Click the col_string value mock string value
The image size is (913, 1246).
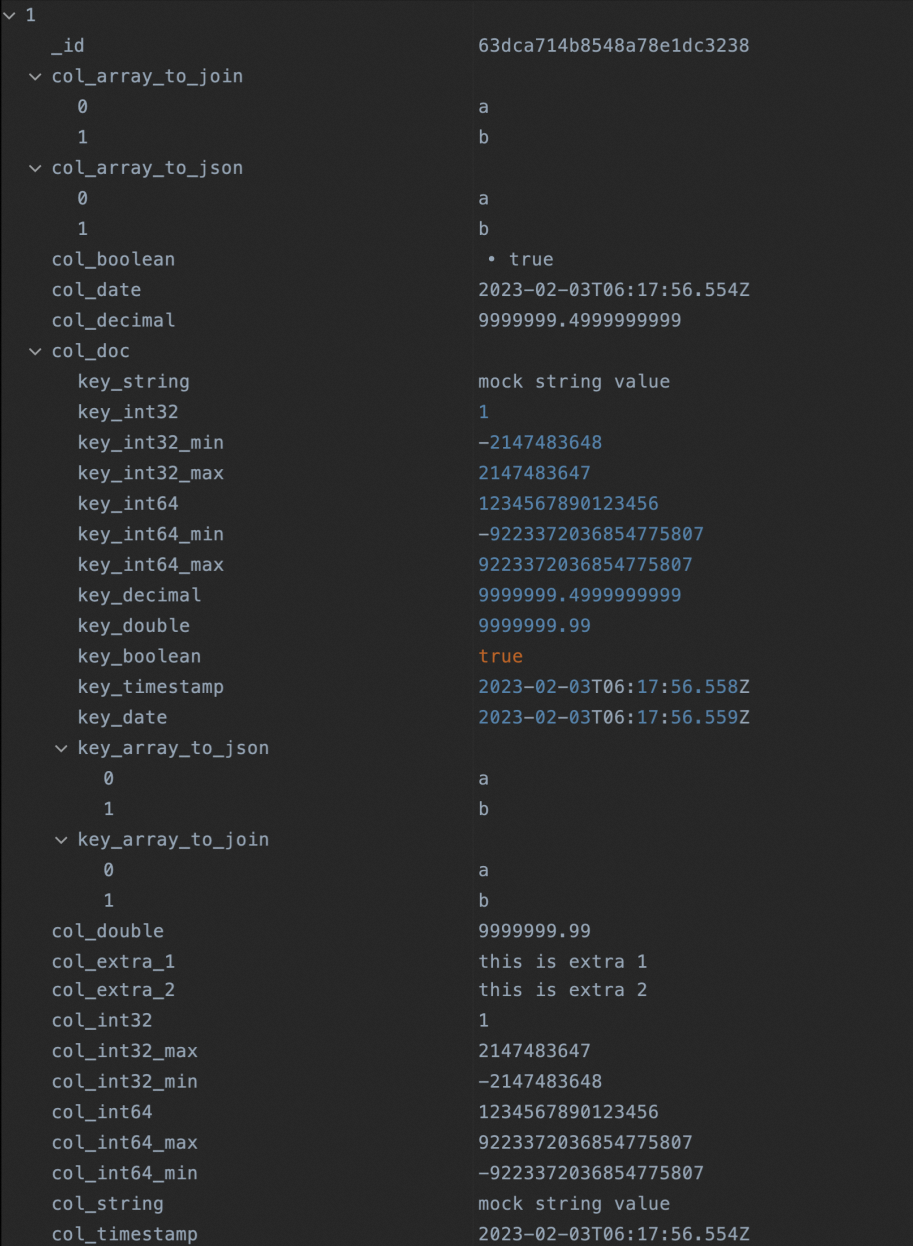575,1203
